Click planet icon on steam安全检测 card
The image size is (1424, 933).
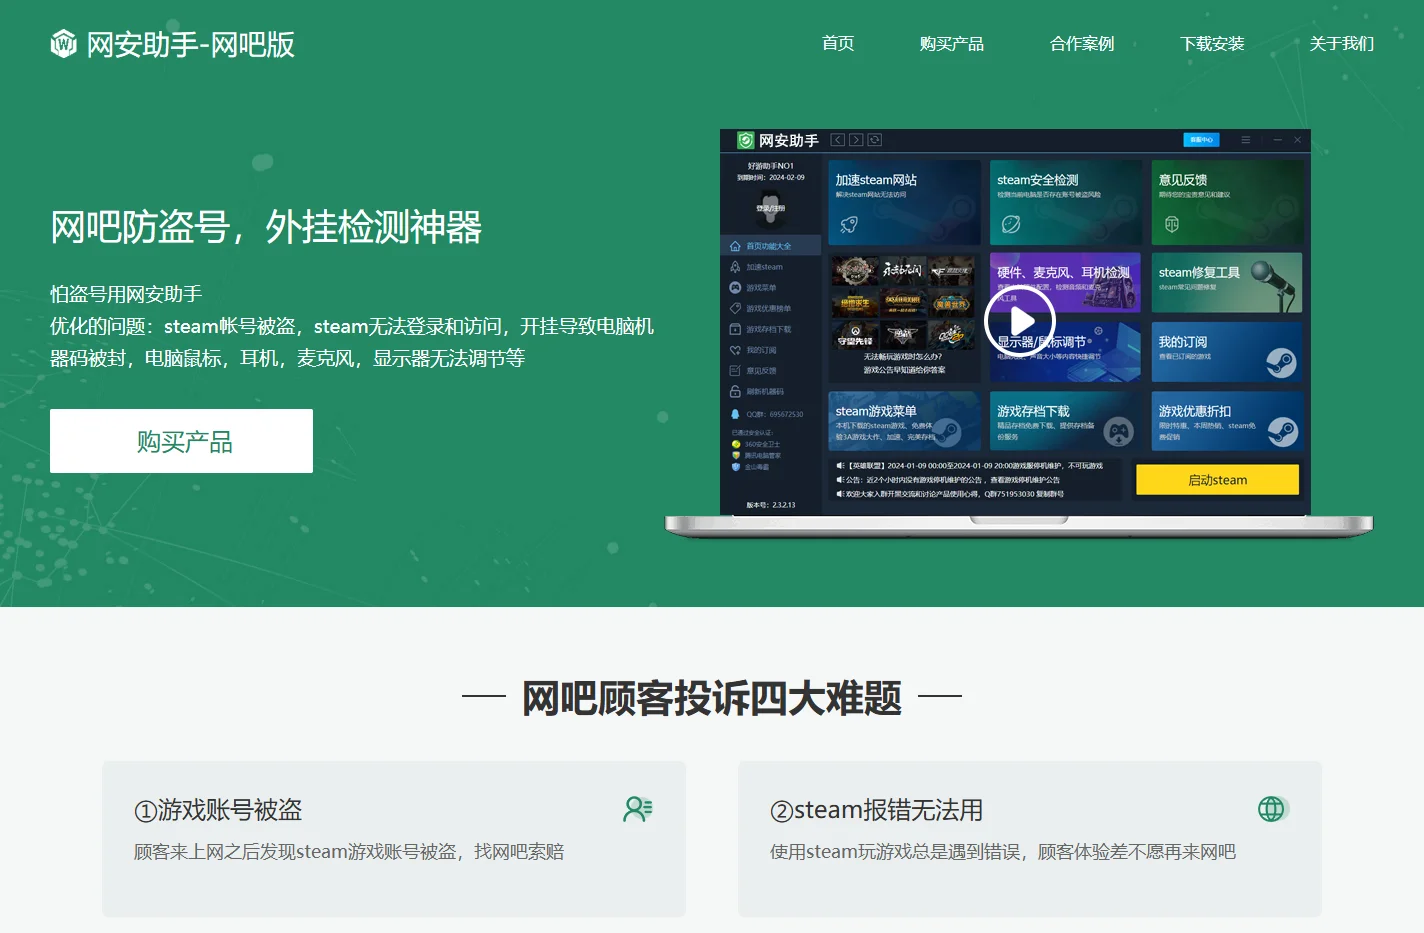(1011, 224)
